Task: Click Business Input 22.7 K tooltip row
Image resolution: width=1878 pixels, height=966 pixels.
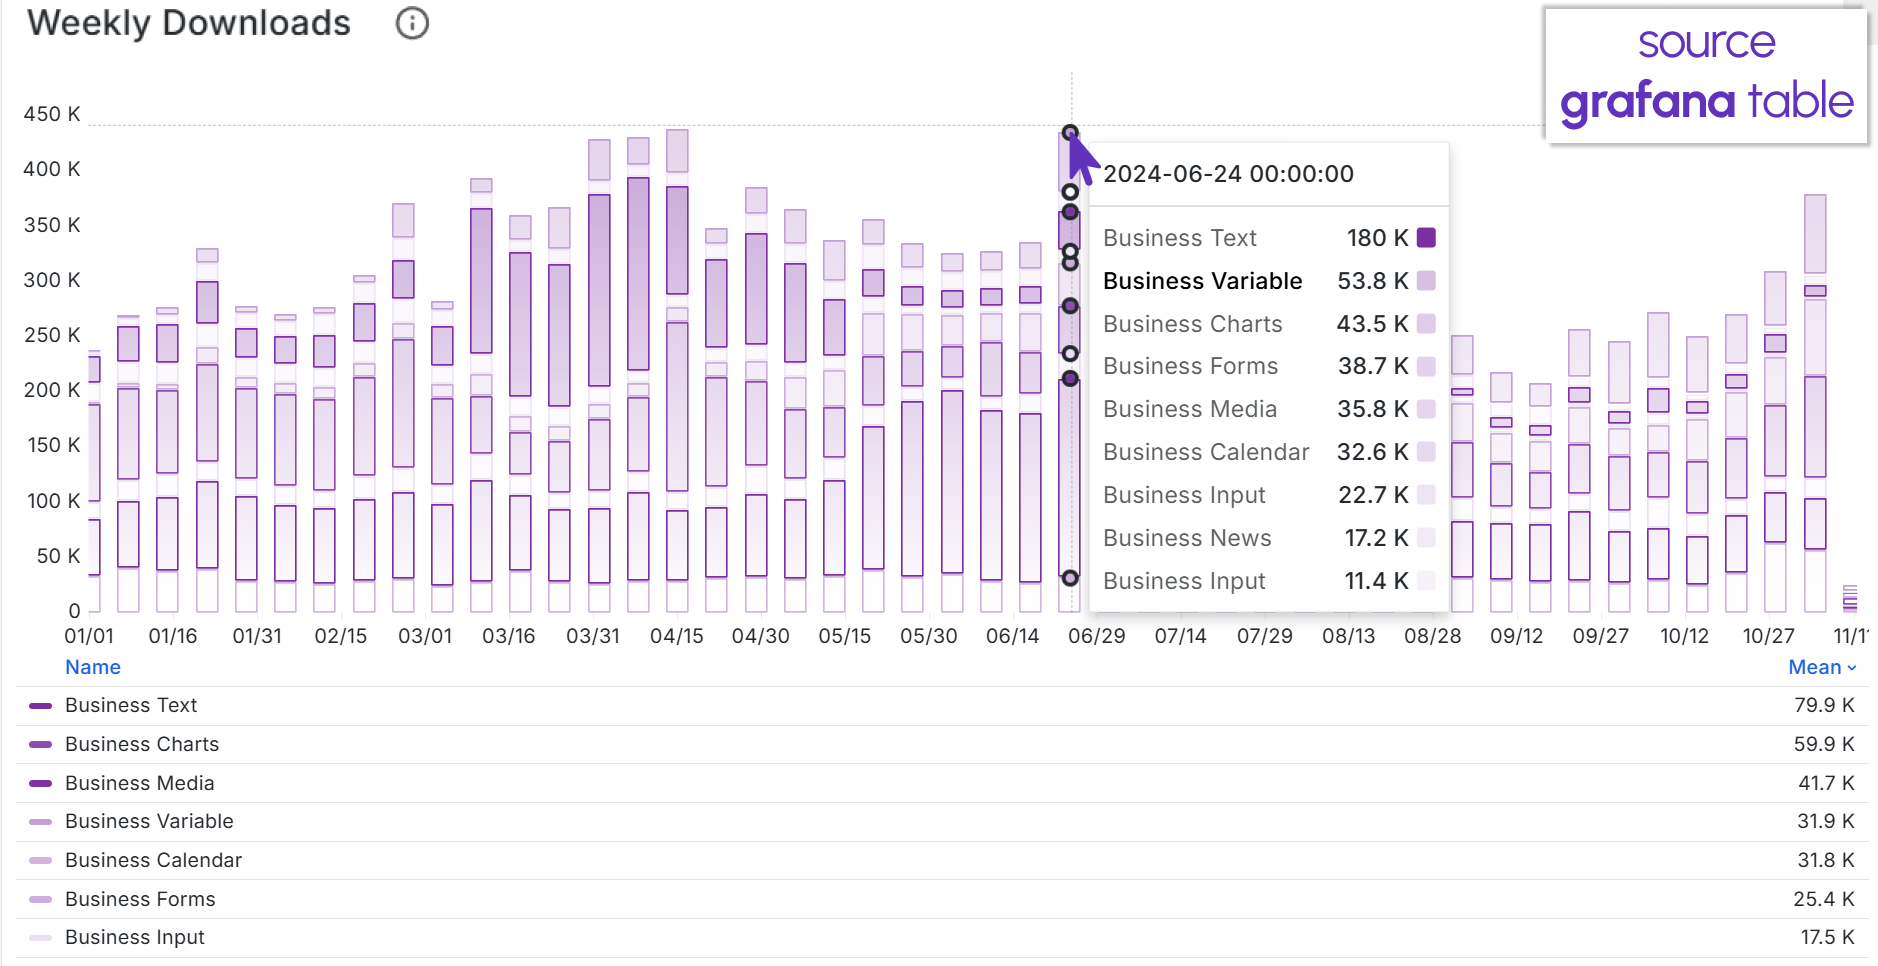Action: point(1269,495)
